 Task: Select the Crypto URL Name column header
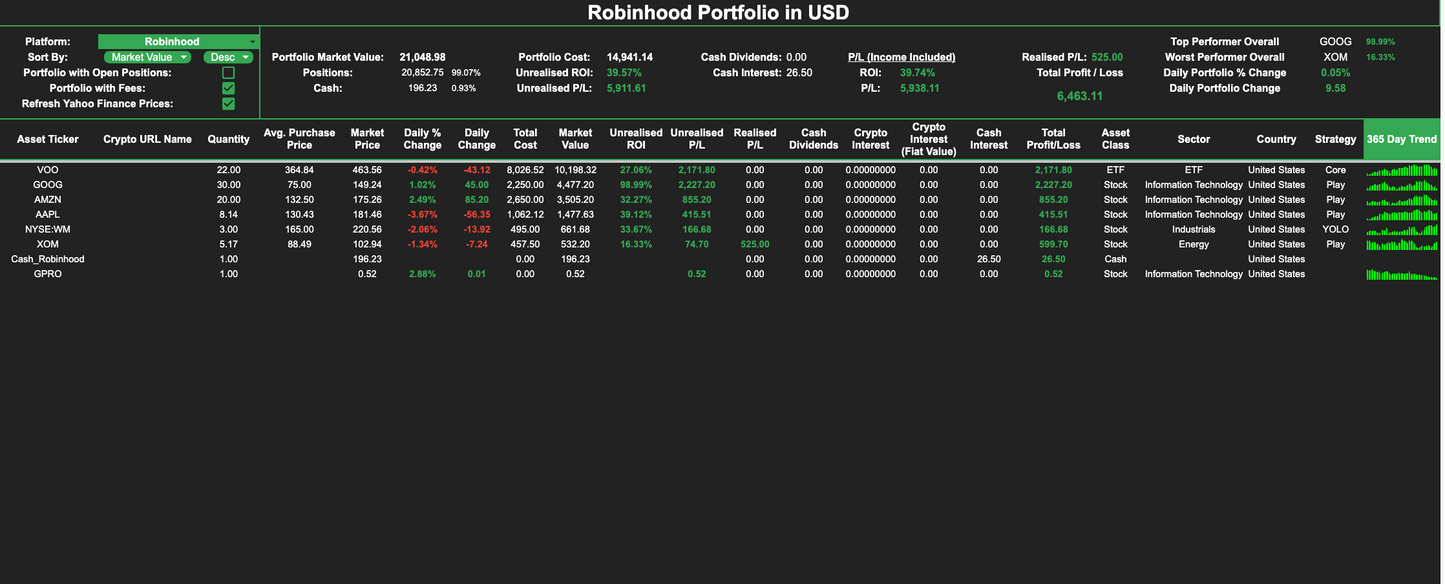click(147, 139)
